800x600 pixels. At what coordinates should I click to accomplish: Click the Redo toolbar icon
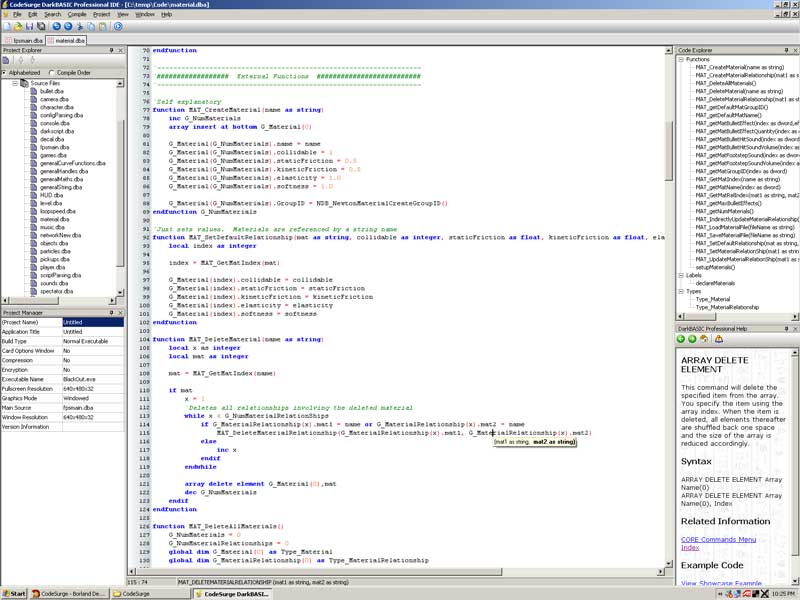pos(68,27)
